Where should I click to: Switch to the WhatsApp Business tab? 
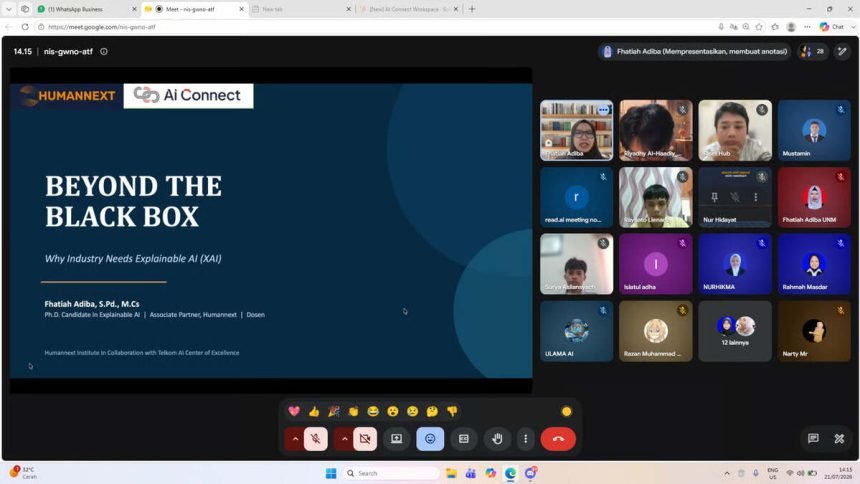coord(87,9)
